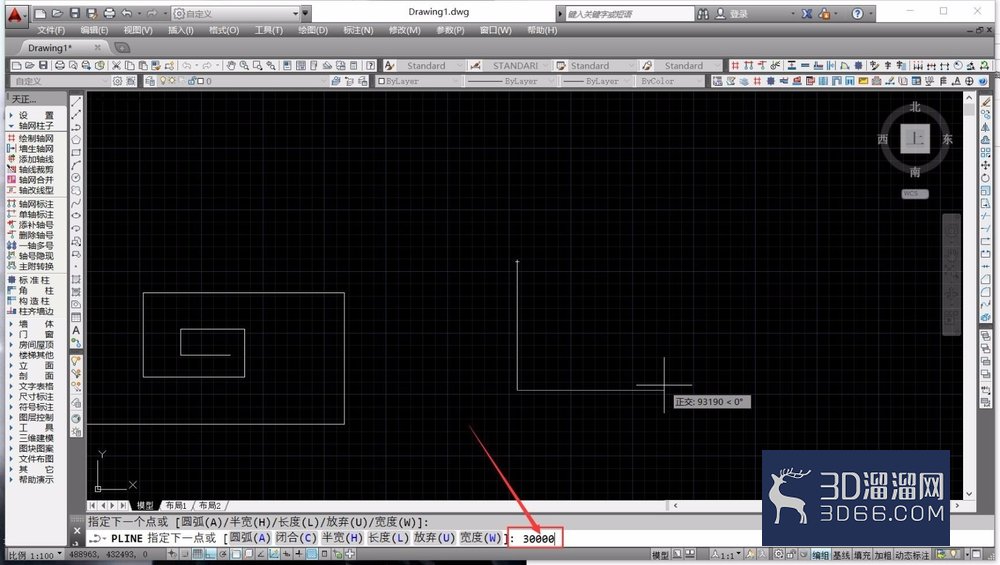Image resolution: width=1000 pixels, height=565 pixels.
Task: Click the Text Style A icon
Action: click(x=390, y=66)
